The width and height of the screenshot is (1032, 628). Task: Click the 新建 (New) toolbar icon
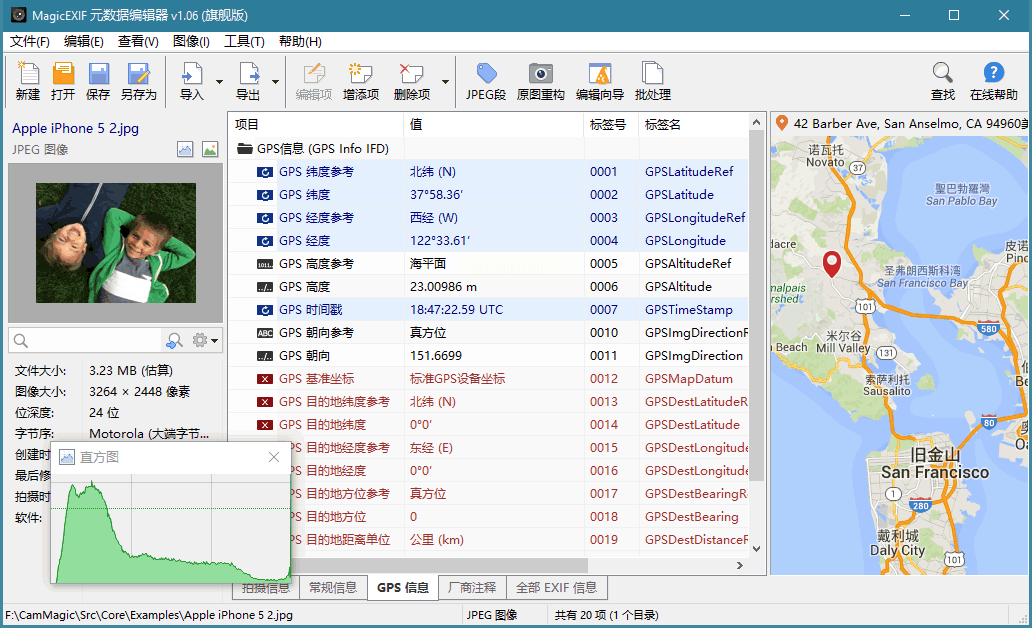pyautogui.click(x=28, y=80)
